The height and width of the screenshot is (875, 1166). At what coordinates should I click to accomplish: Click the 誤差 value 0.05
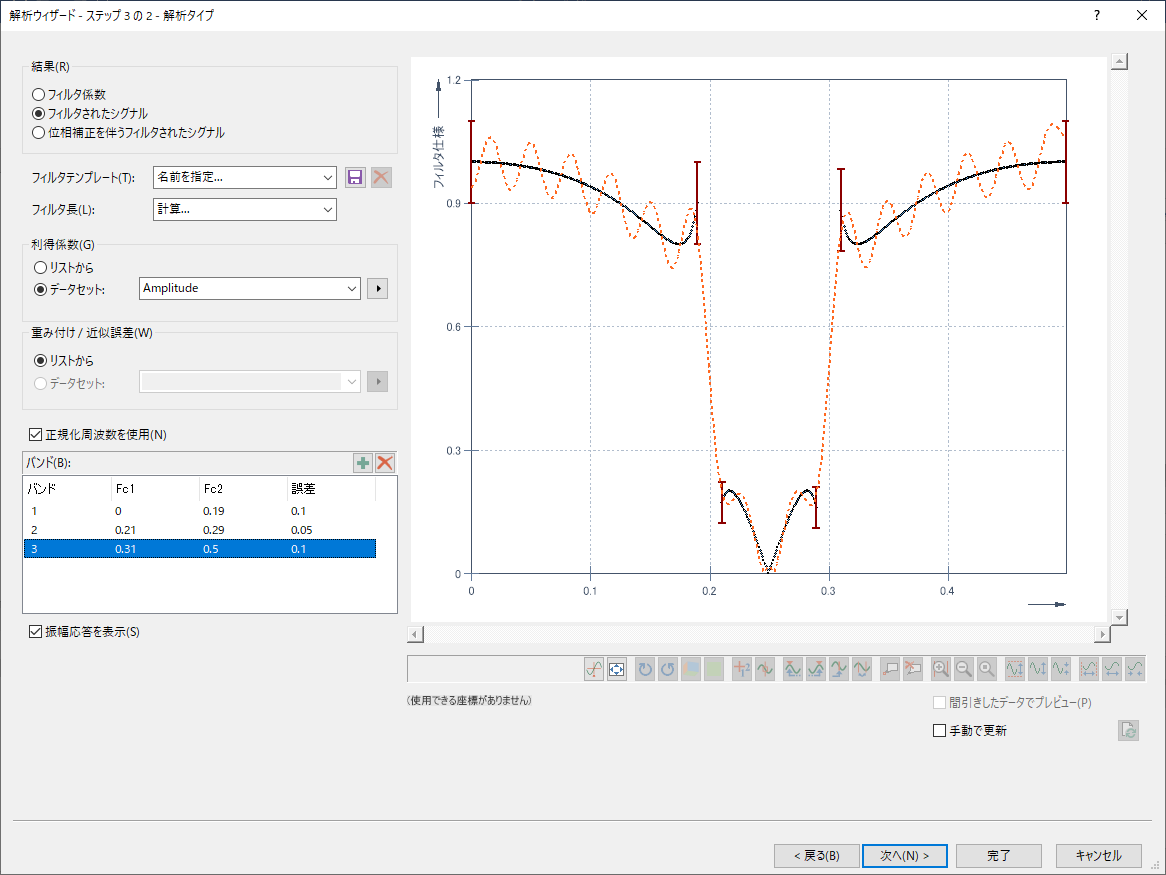tap(301, 530)
